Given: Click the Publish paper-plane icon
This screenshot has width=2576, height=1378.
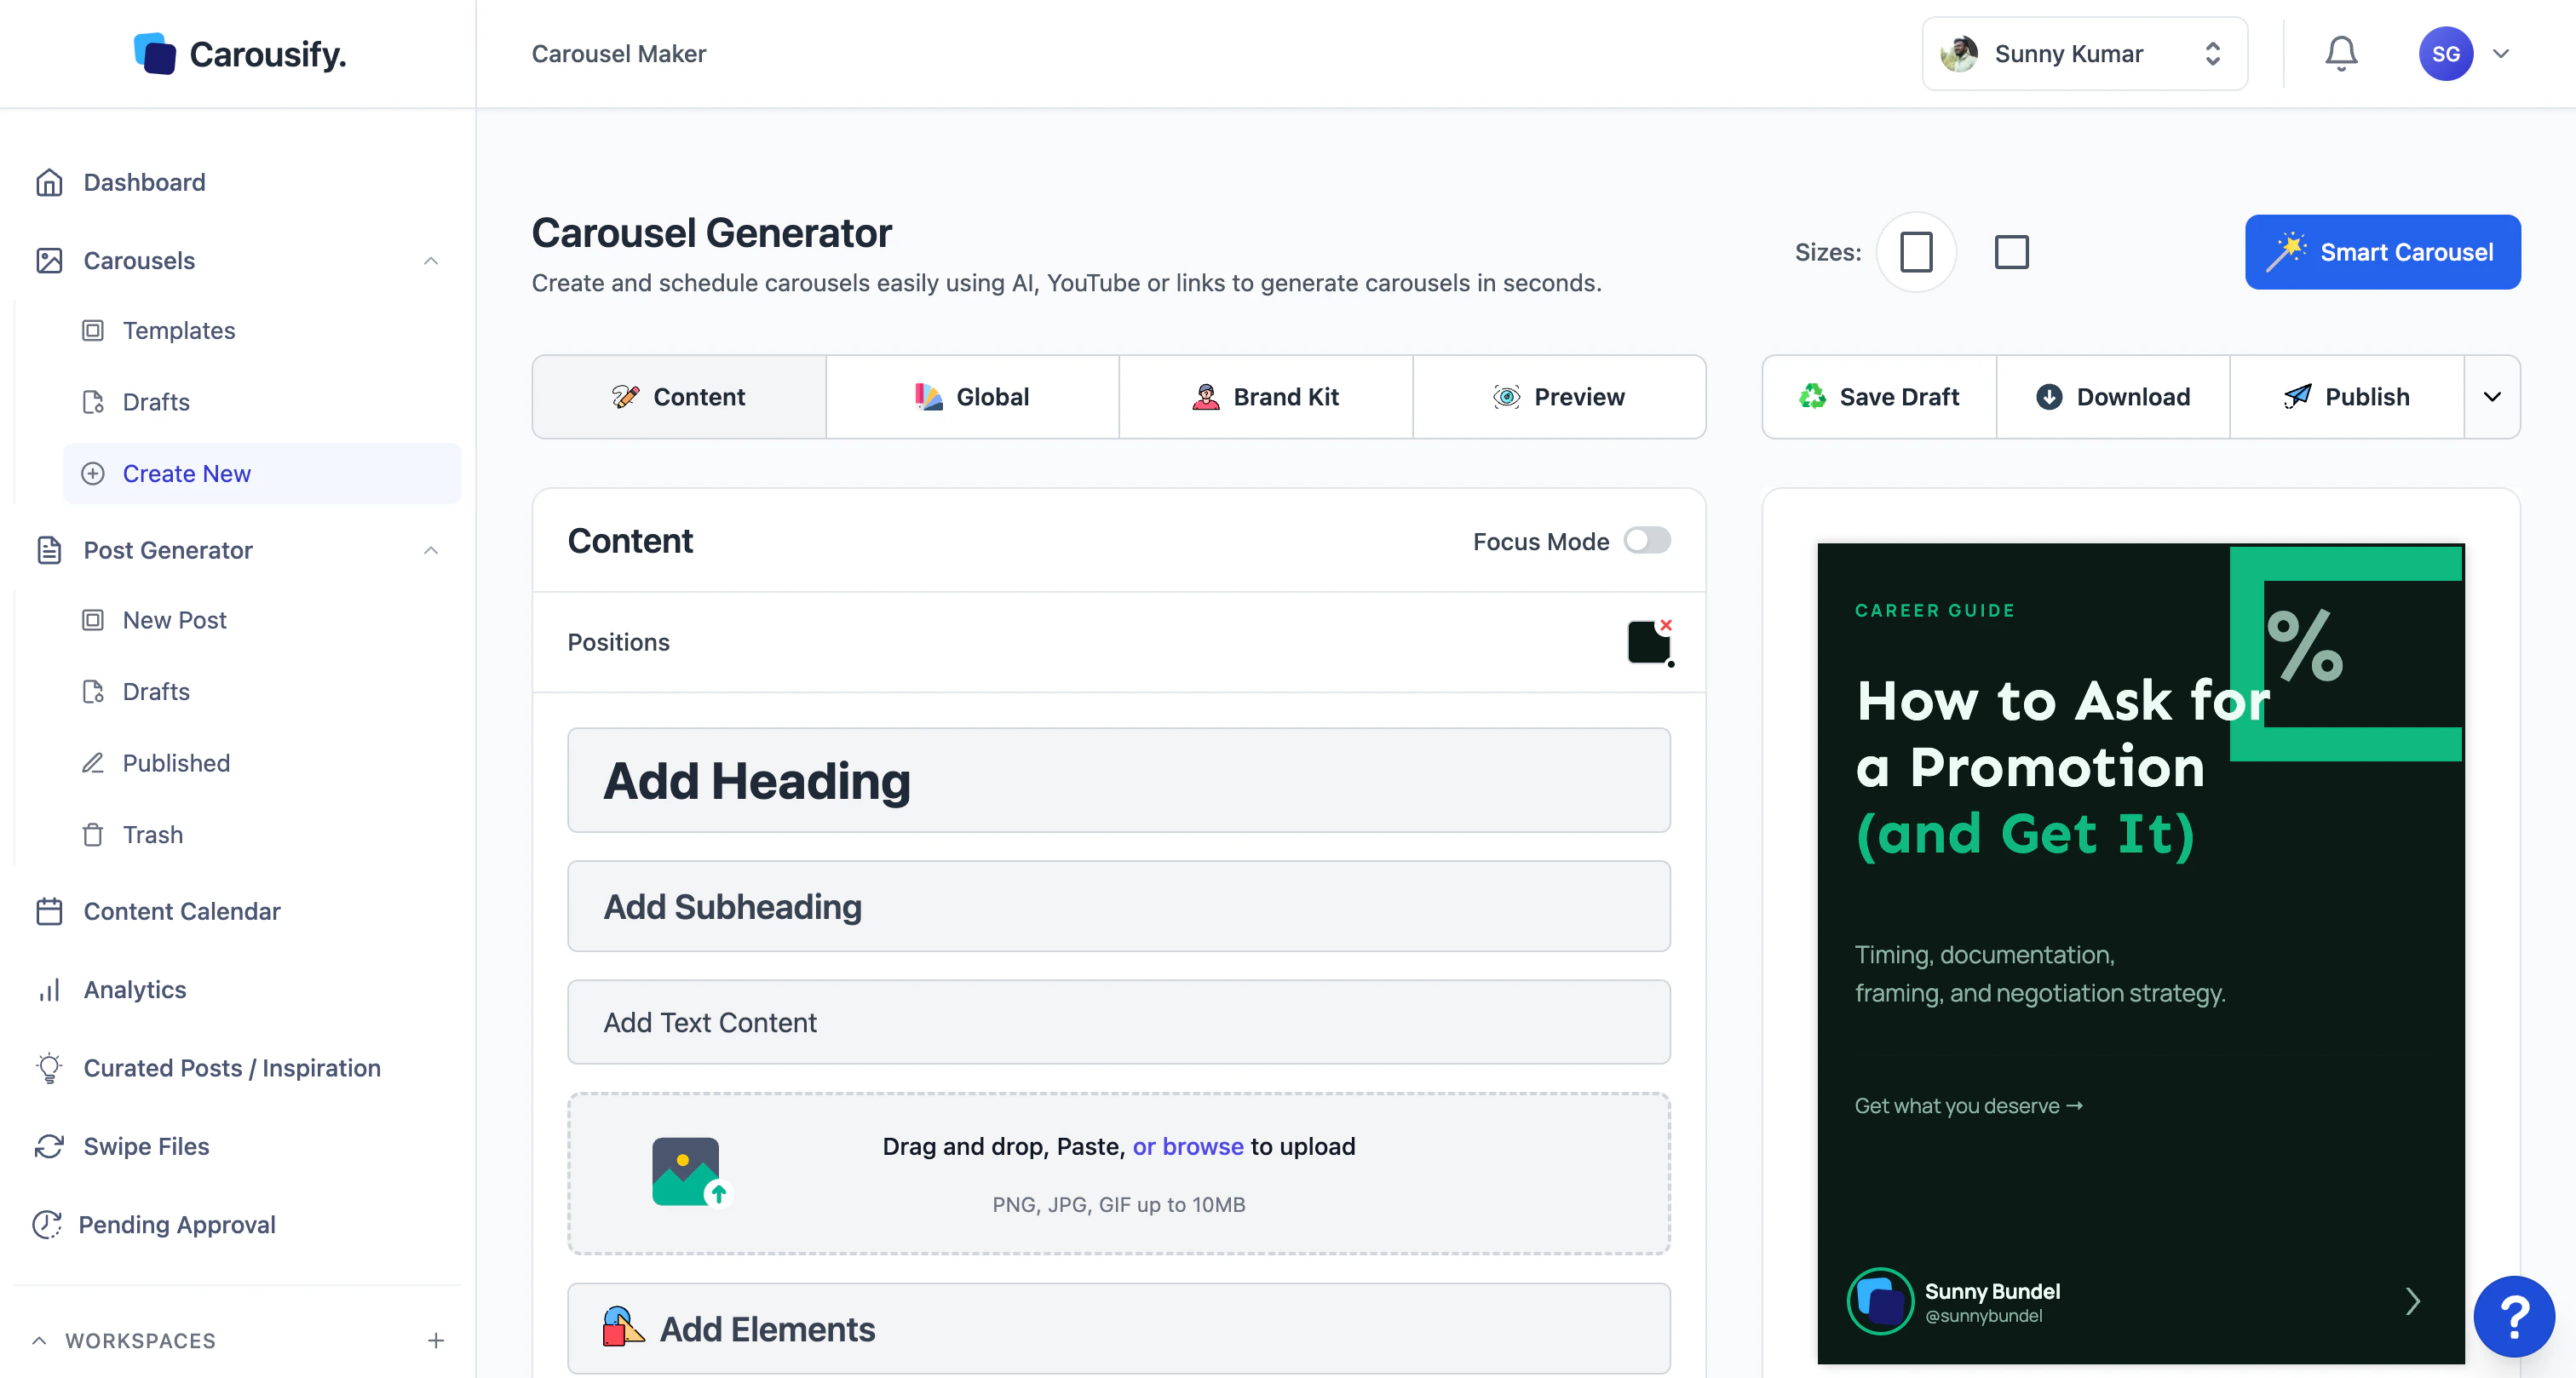Looking at the screenshot, I should coord(2297,397).
